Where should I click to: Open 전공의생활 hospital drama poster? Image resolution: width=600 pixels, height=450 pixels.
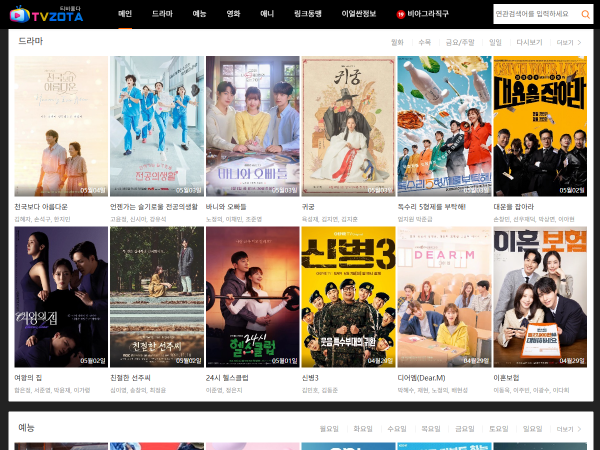point(157,126)
